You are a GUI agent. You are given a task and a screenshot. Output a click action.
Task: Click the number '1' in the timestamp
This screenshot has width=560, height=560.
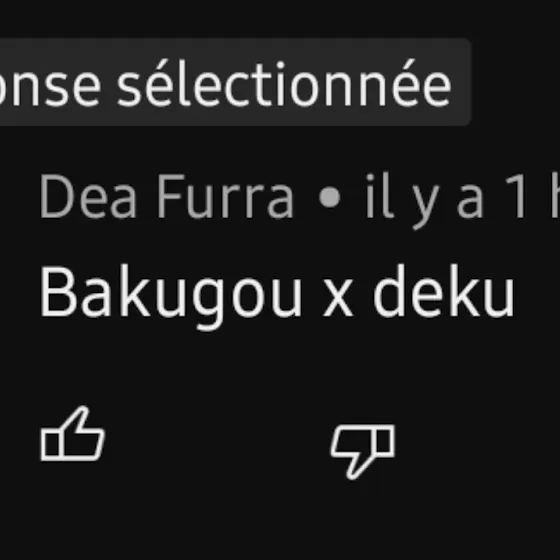516,196
